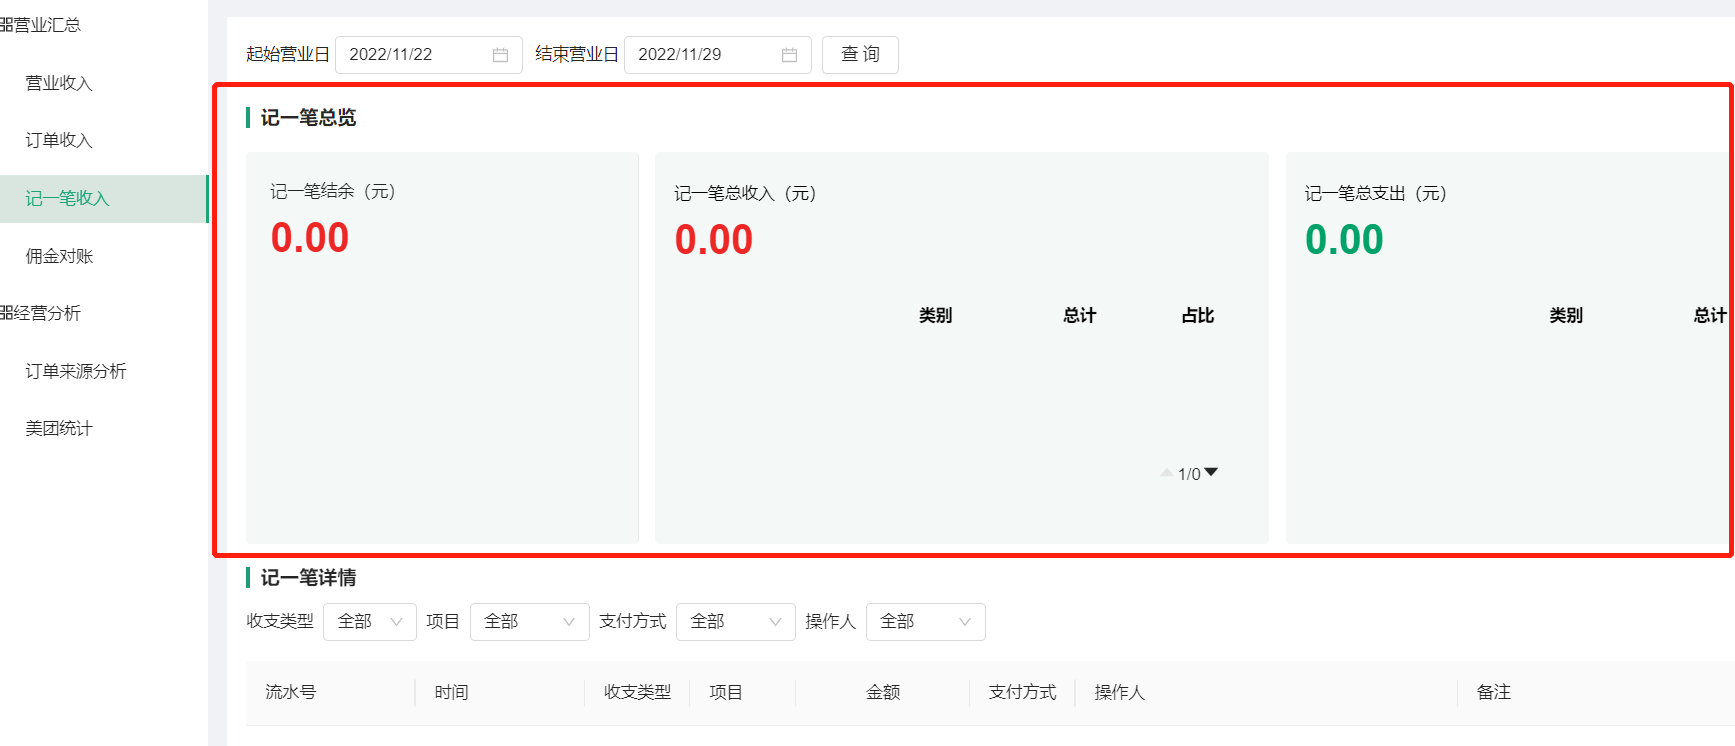Click 记一笔详情 section heading
The height and width of the screenshot is (746, 1735).
308,578
